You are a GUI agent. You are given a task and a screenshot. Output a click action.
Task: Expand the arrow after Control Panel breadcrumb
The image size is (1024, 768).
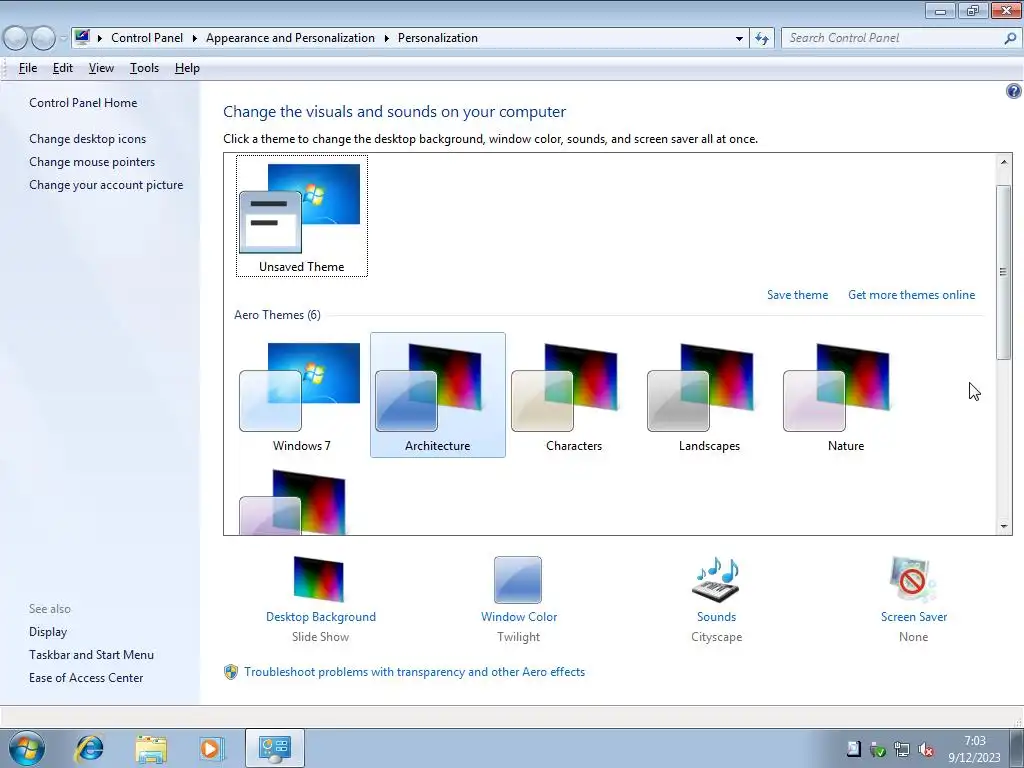pyautogui.click(x=194, y=39)
